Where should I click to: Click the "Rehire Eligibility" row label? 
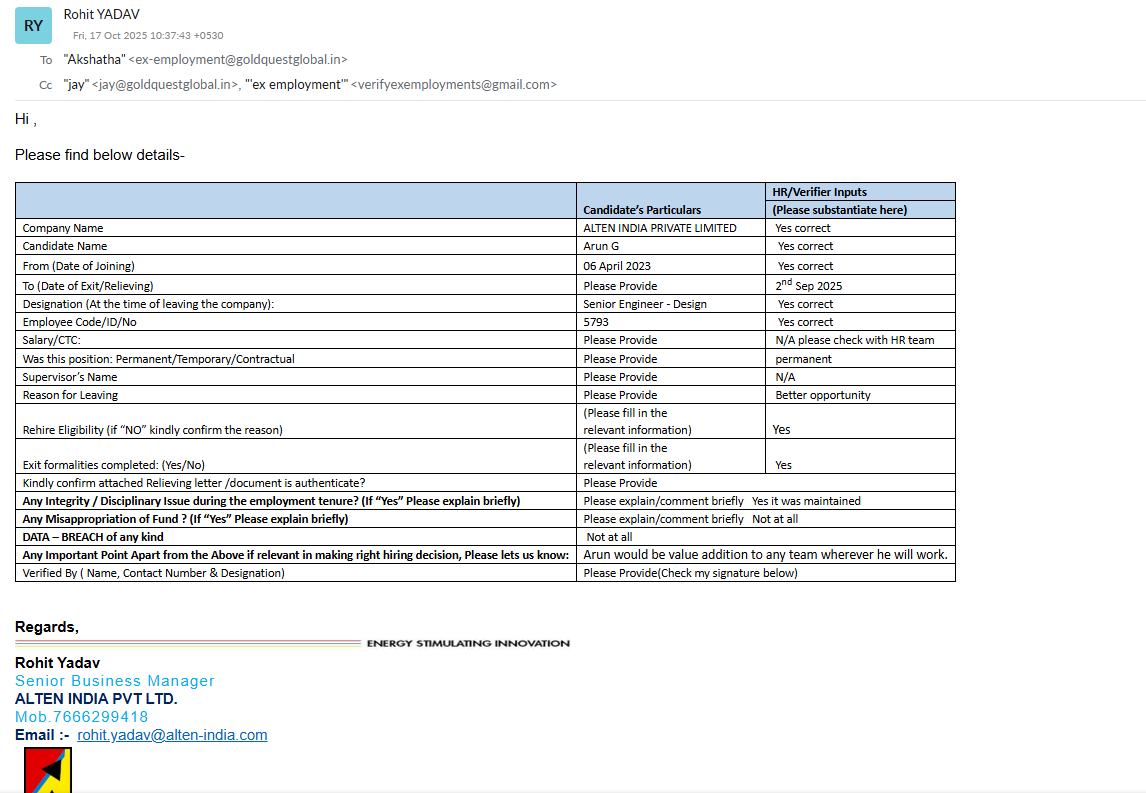pyautogui.click(x=152, y=430)
